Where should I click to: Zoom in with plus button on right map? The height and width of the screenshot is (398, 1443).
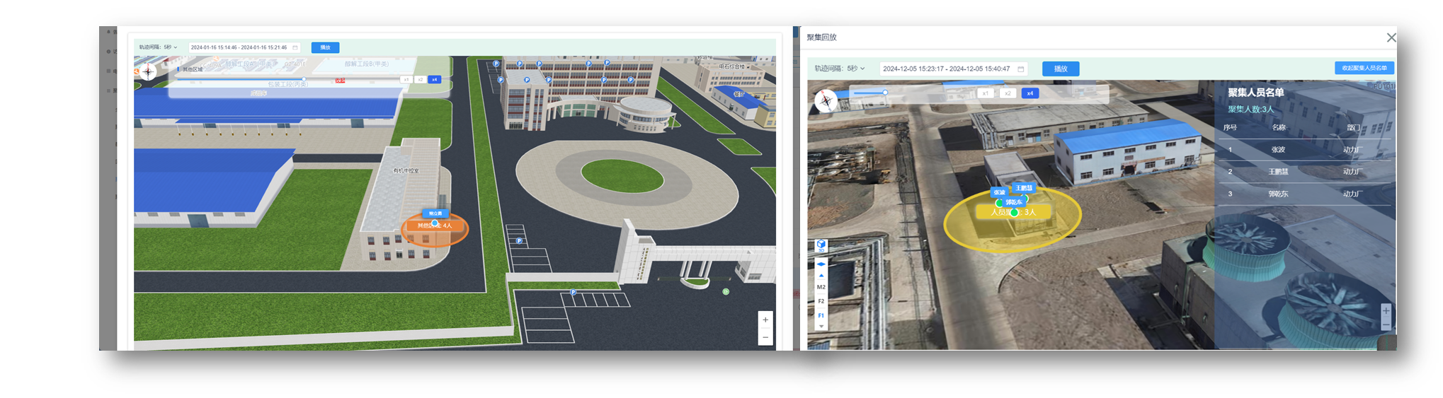point(1386,312)
